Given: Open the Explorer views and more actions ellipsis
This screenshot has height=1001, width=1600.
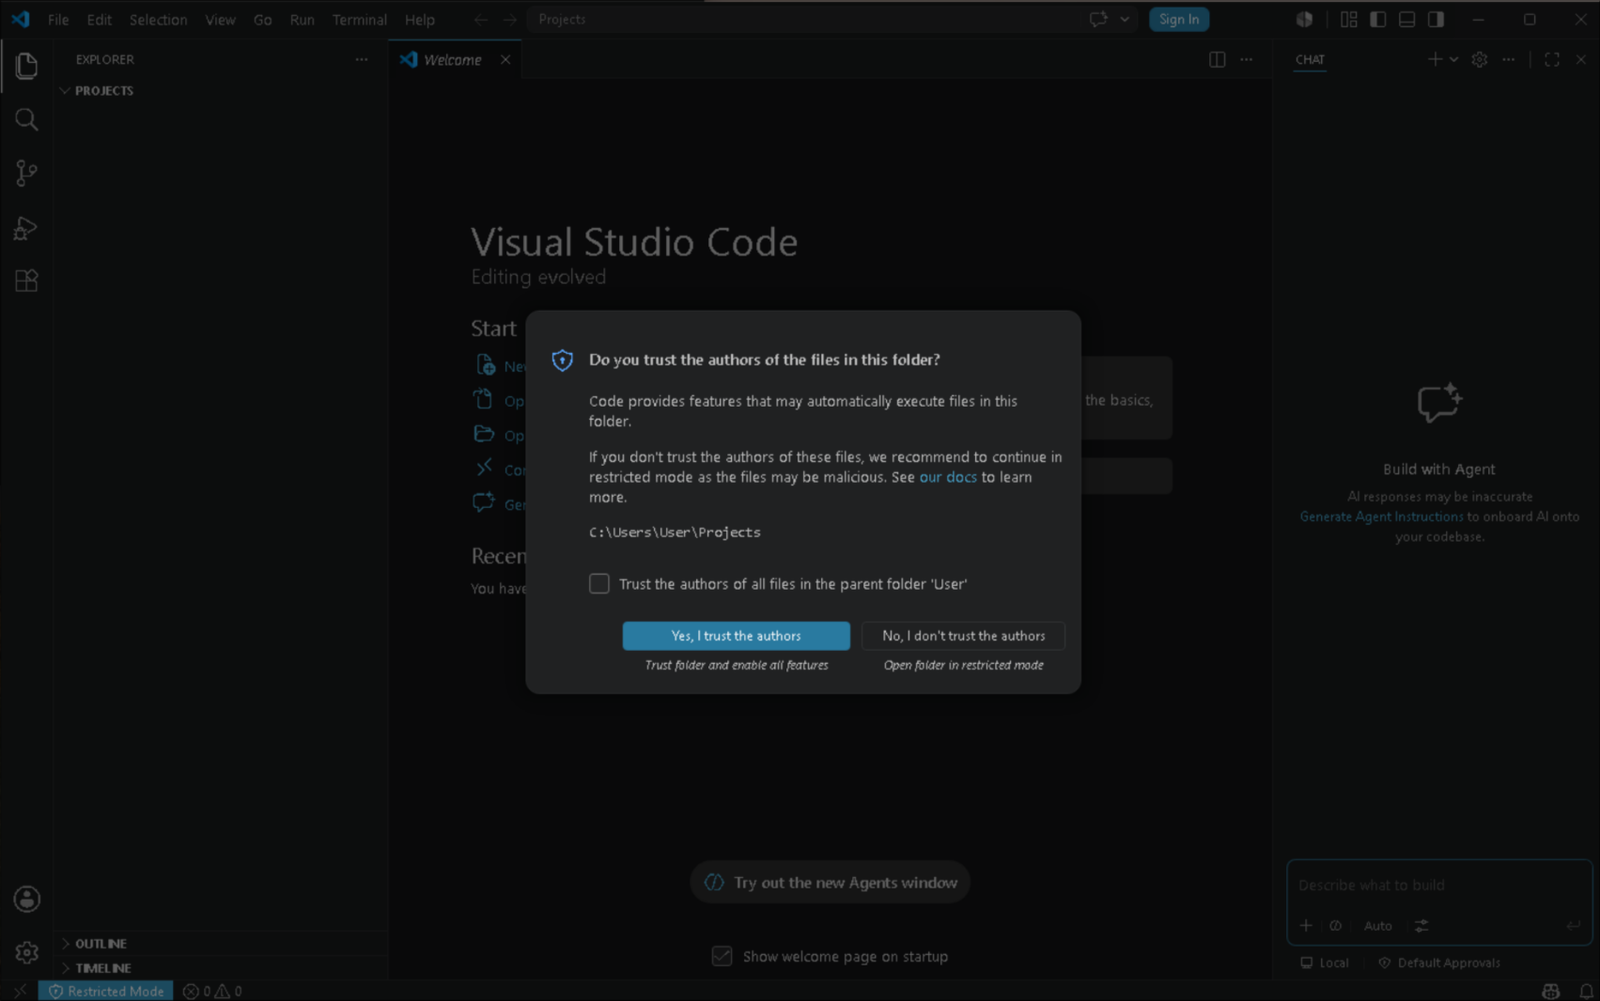Looking at the screenshot, I should (361, 60).
